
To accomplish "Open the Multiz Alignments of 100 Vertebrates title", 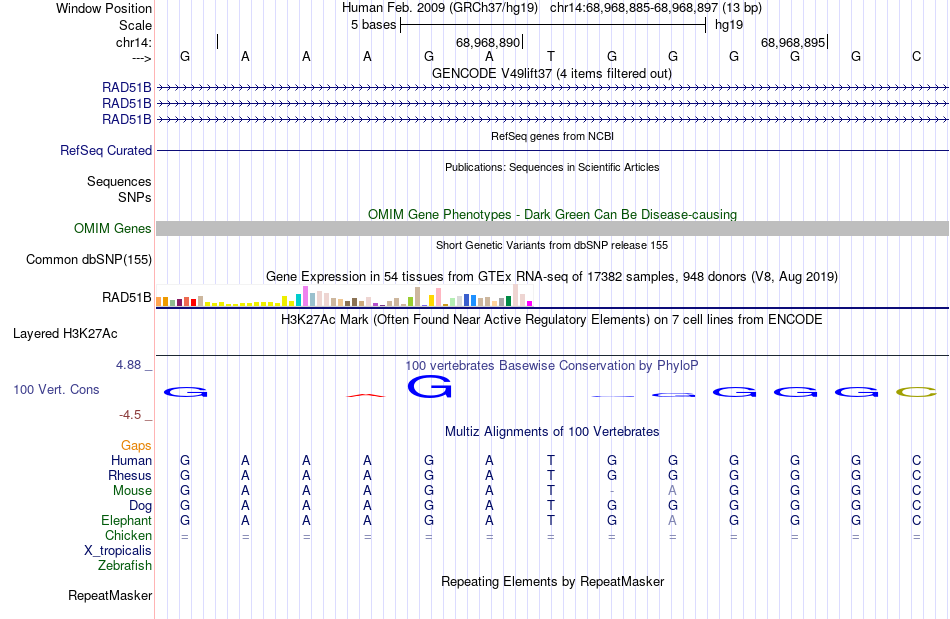I will (x=552, y=431).
